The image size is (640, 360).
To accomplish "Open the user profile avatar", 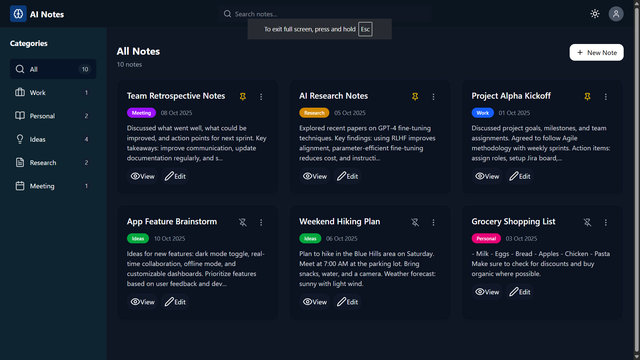I will coord(616,14).
